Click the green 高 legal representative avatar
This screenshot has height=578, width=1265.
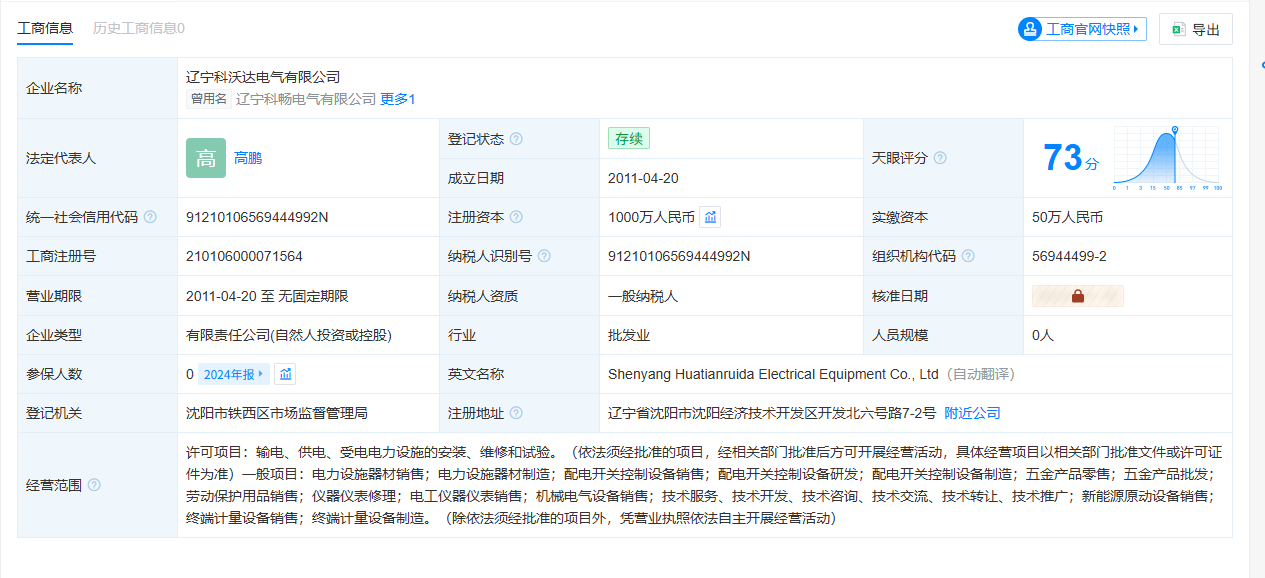(x=206, y=158)
